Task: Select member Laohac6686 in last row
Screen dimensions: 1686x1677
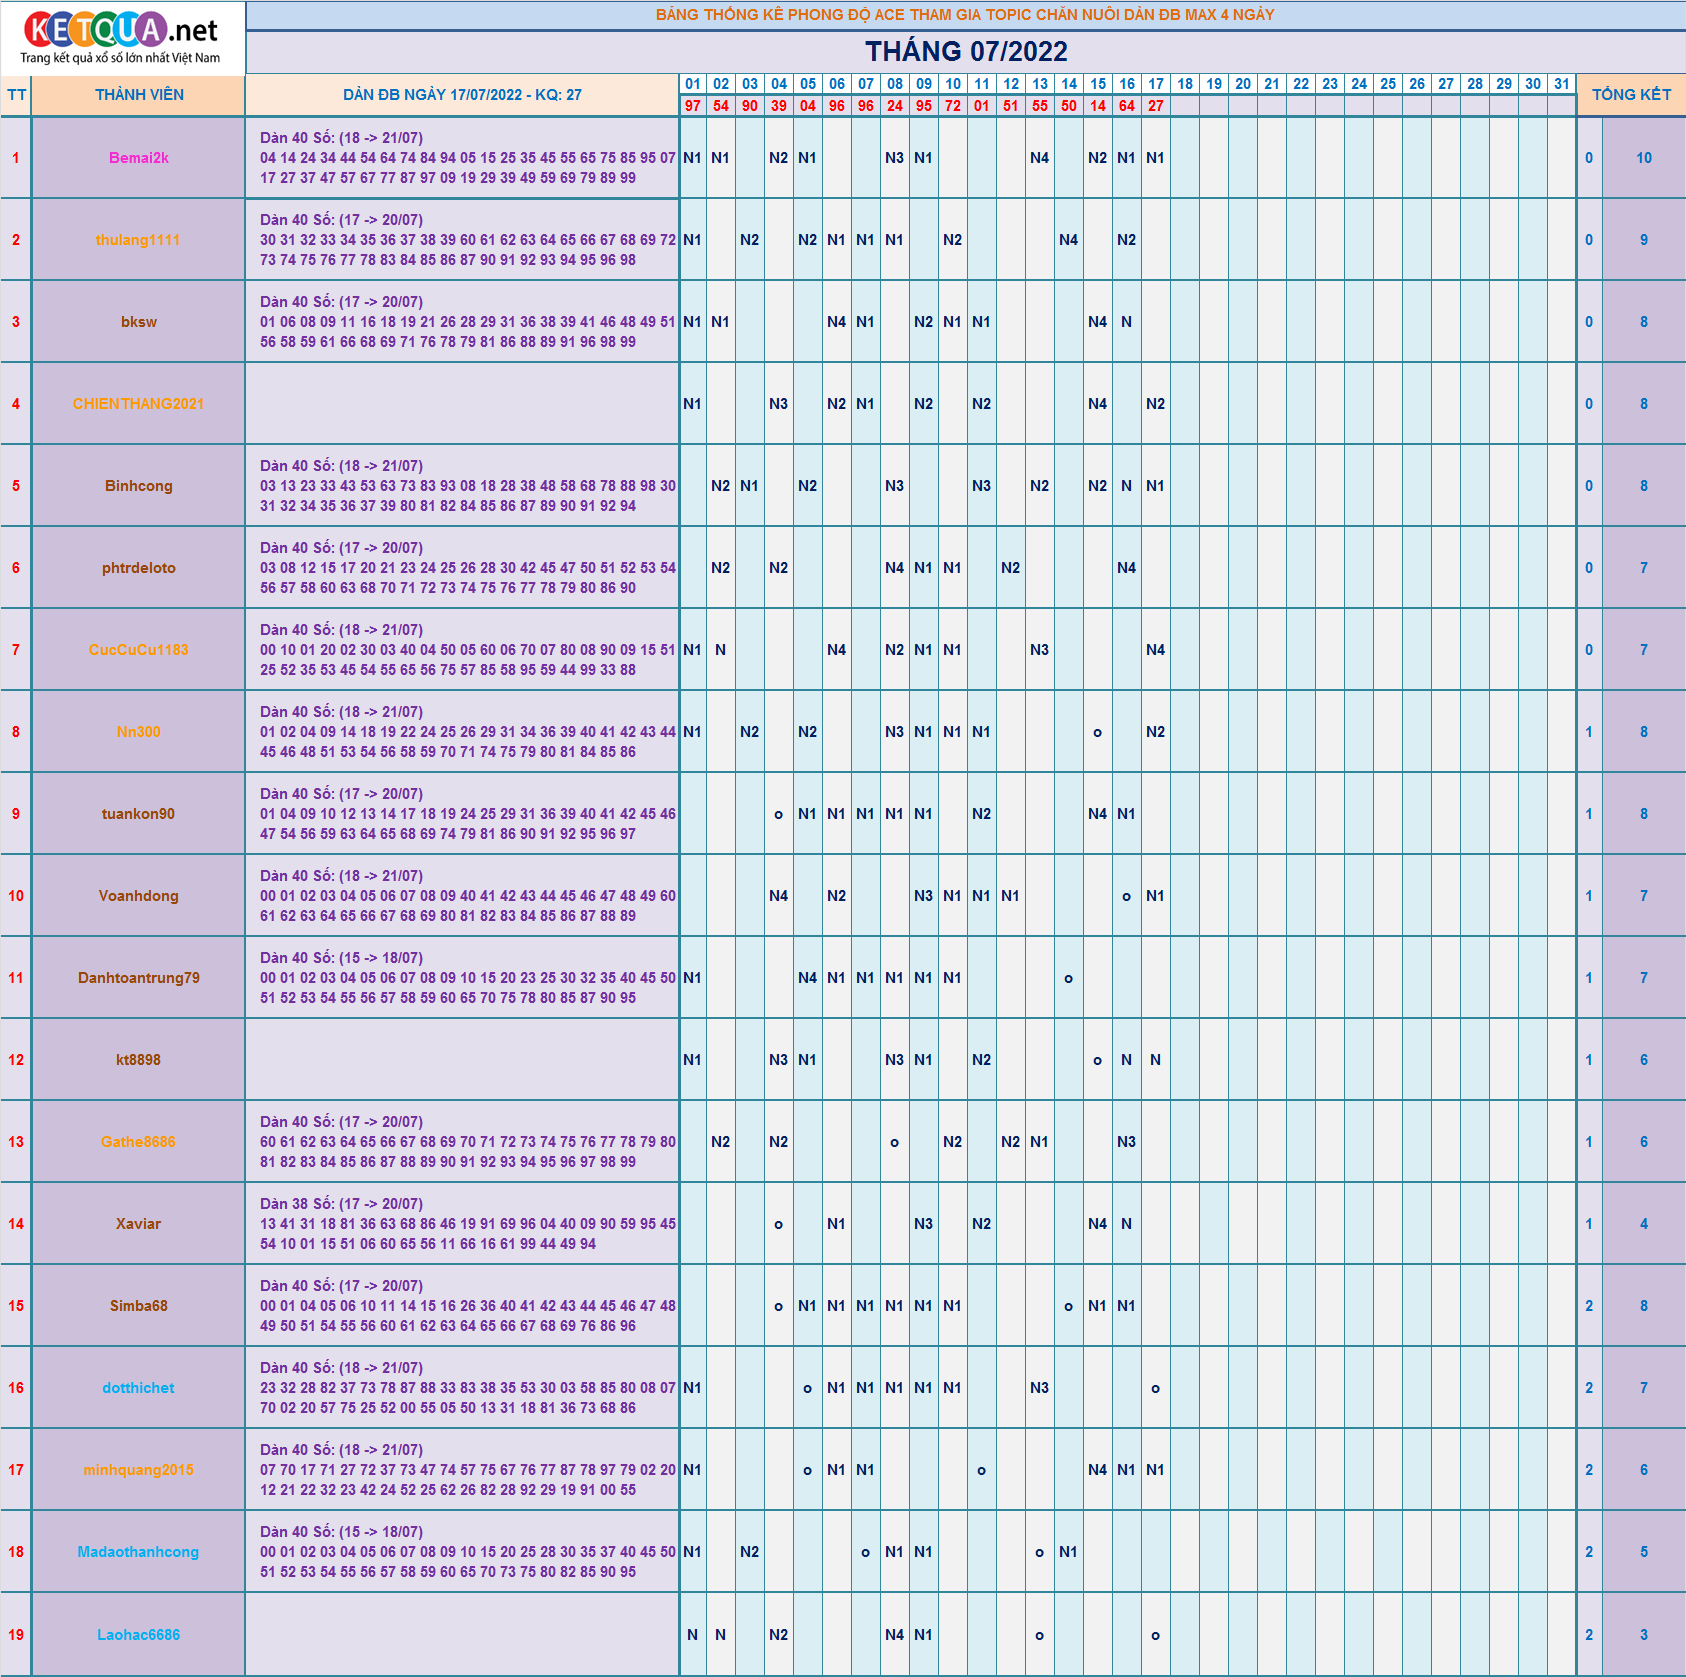Action: click(138, 1635)
